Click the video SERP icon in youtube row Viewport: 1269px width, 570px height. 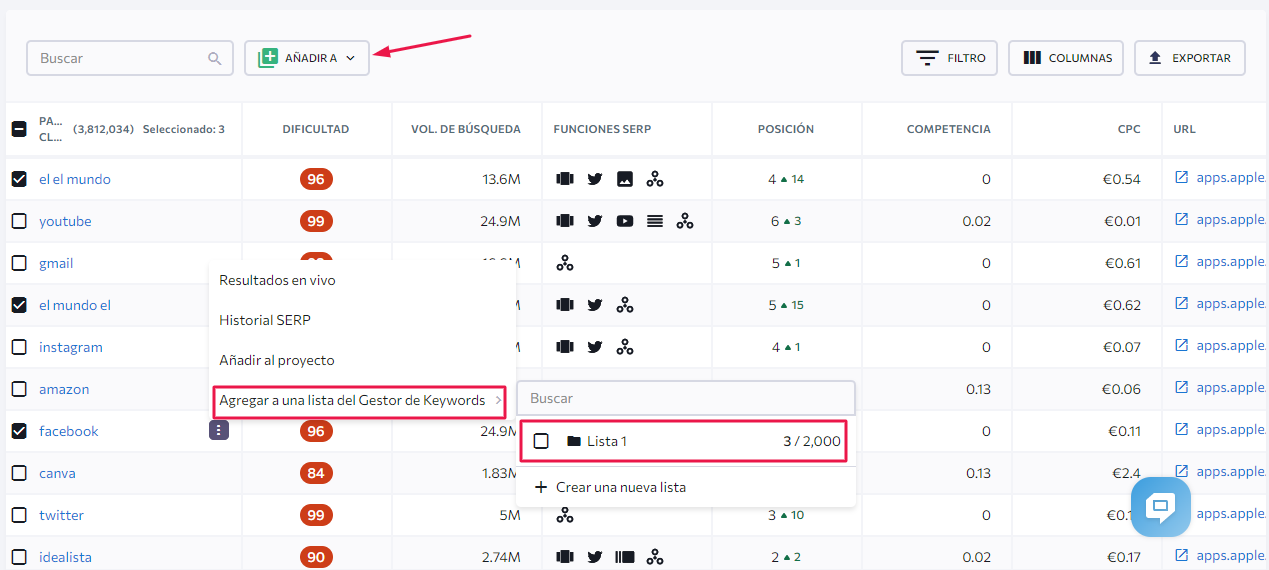pos(625,221)
